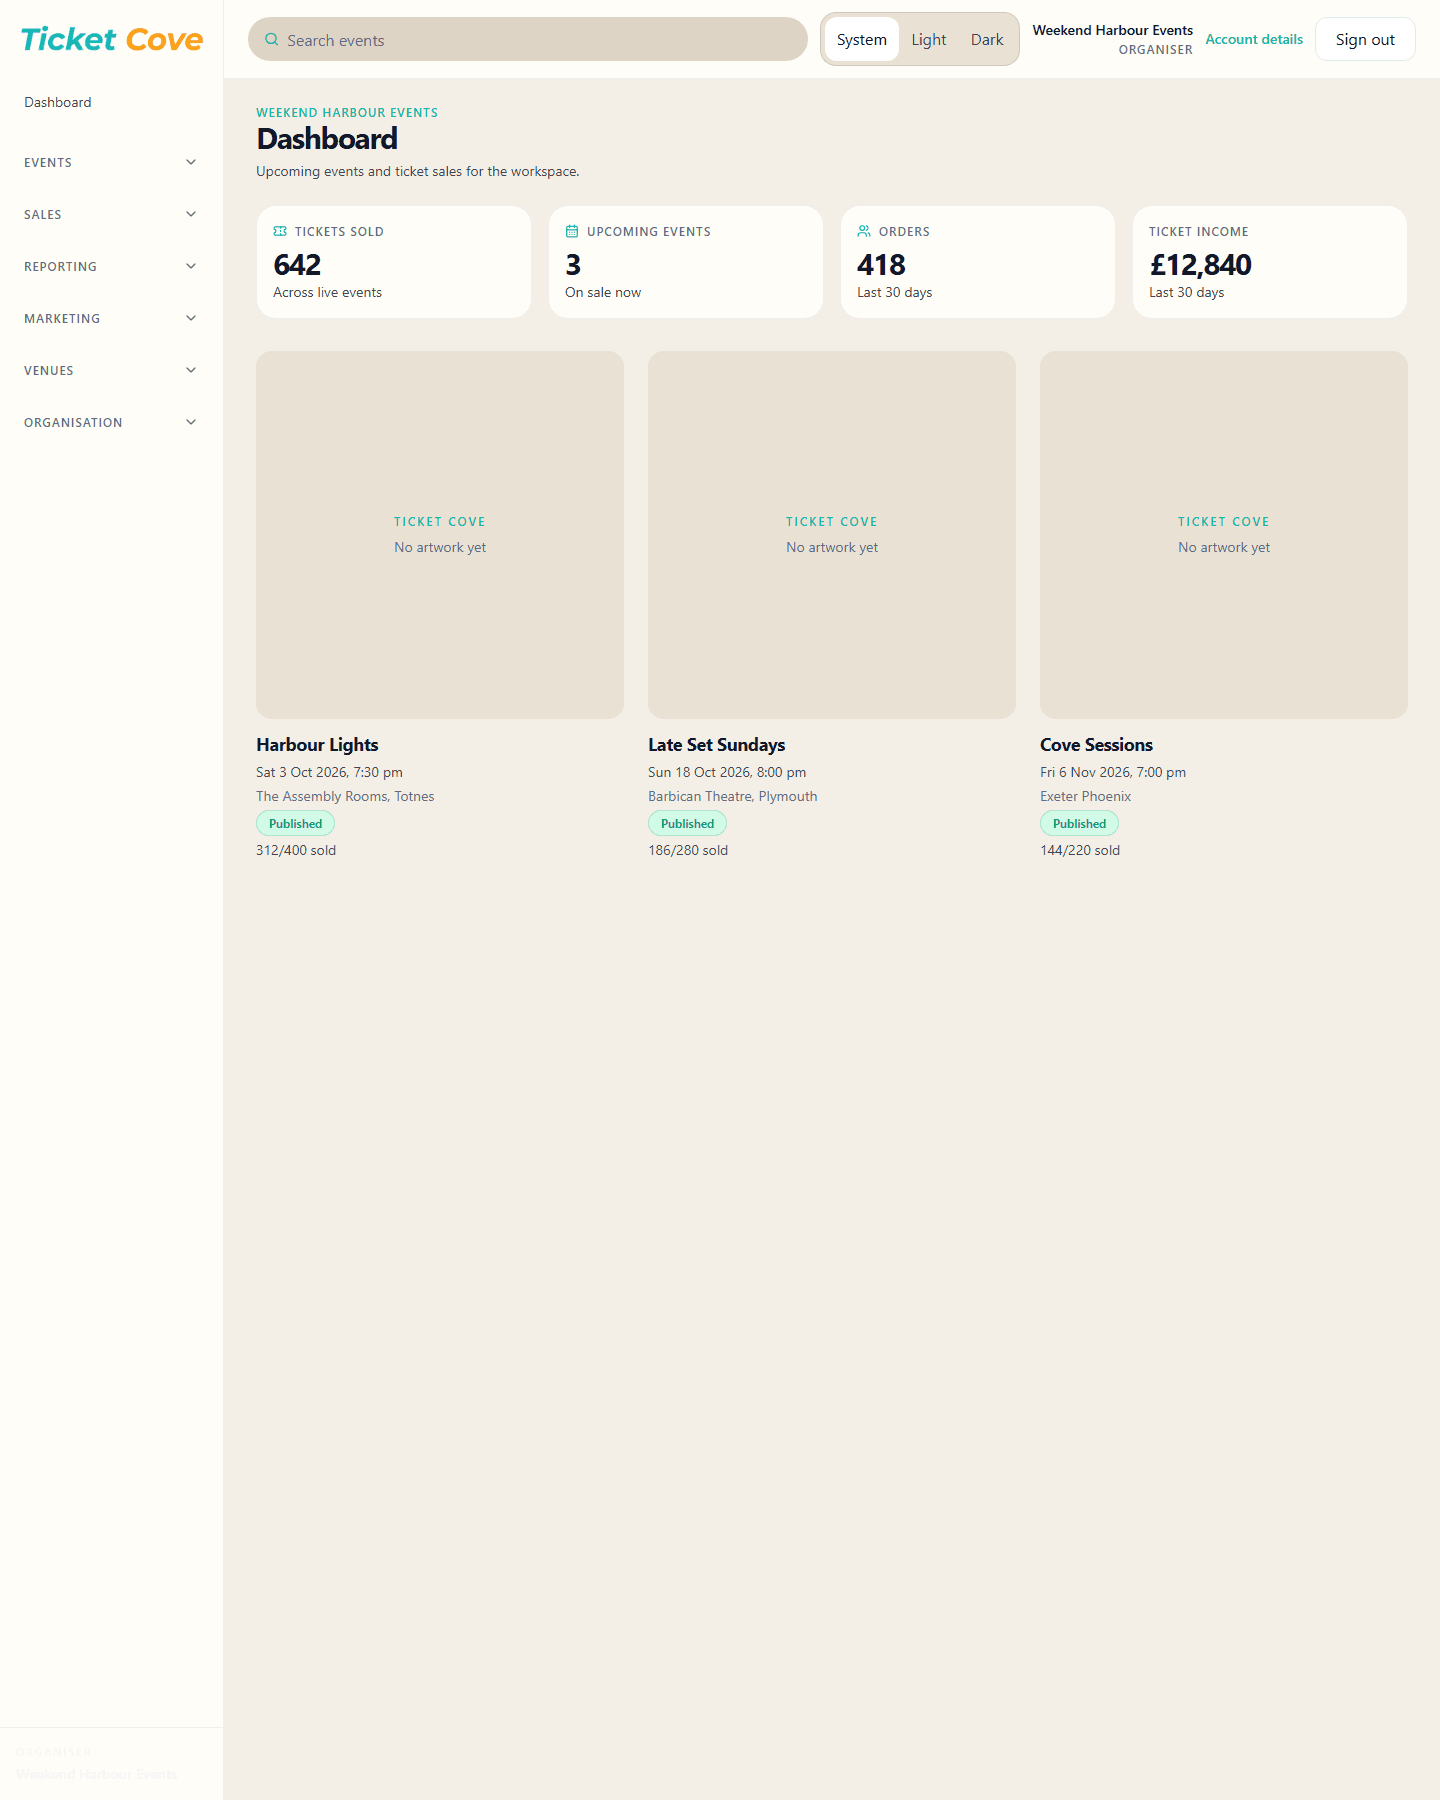1440x1800 pixels.
Task: Click Published badge under Late Set Sundays
Action: click(687, 824)
